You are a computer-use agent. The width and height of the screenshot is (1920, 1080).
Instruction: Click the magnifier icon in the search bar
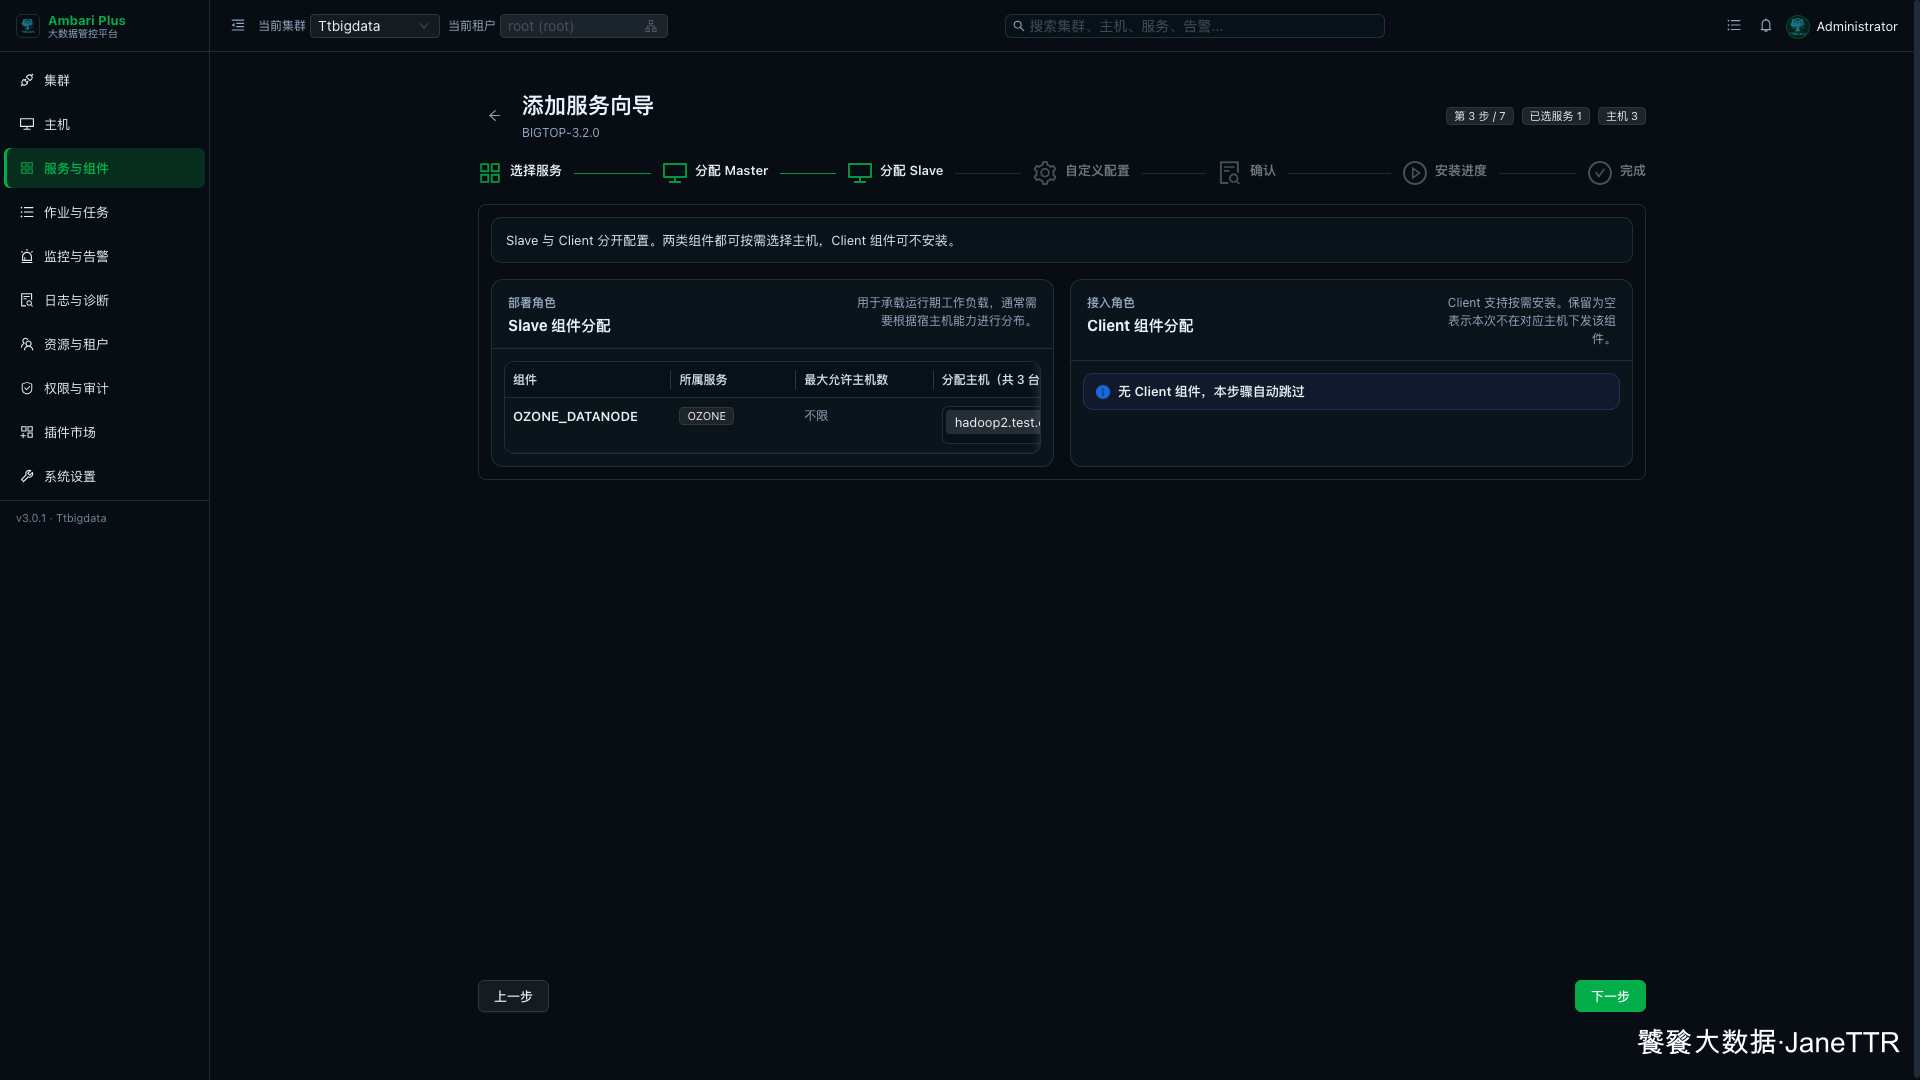coord(1018,26)
